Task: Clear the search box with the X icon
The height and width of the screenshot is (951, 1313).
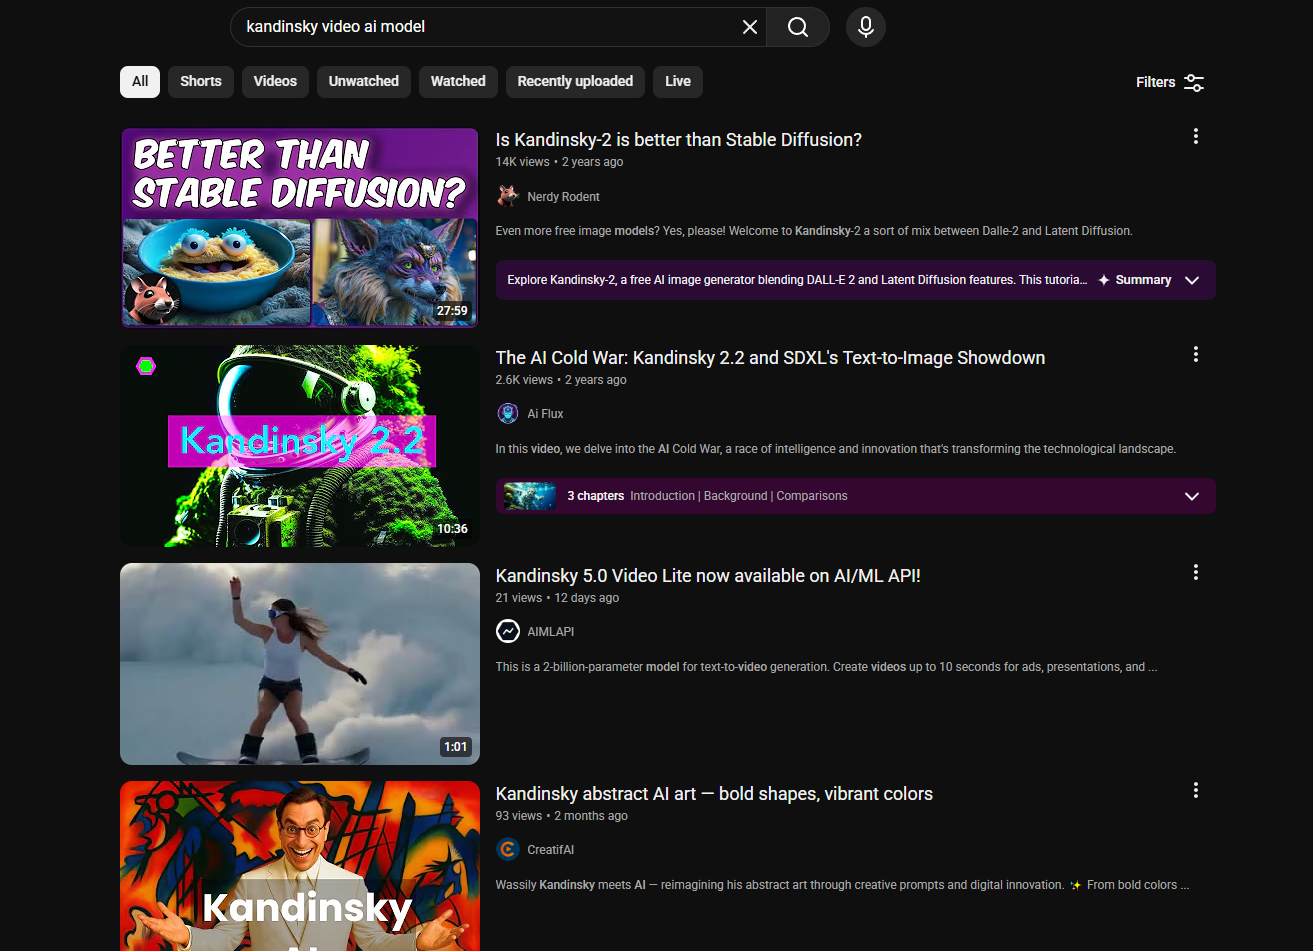Action: tap(750, 27)
